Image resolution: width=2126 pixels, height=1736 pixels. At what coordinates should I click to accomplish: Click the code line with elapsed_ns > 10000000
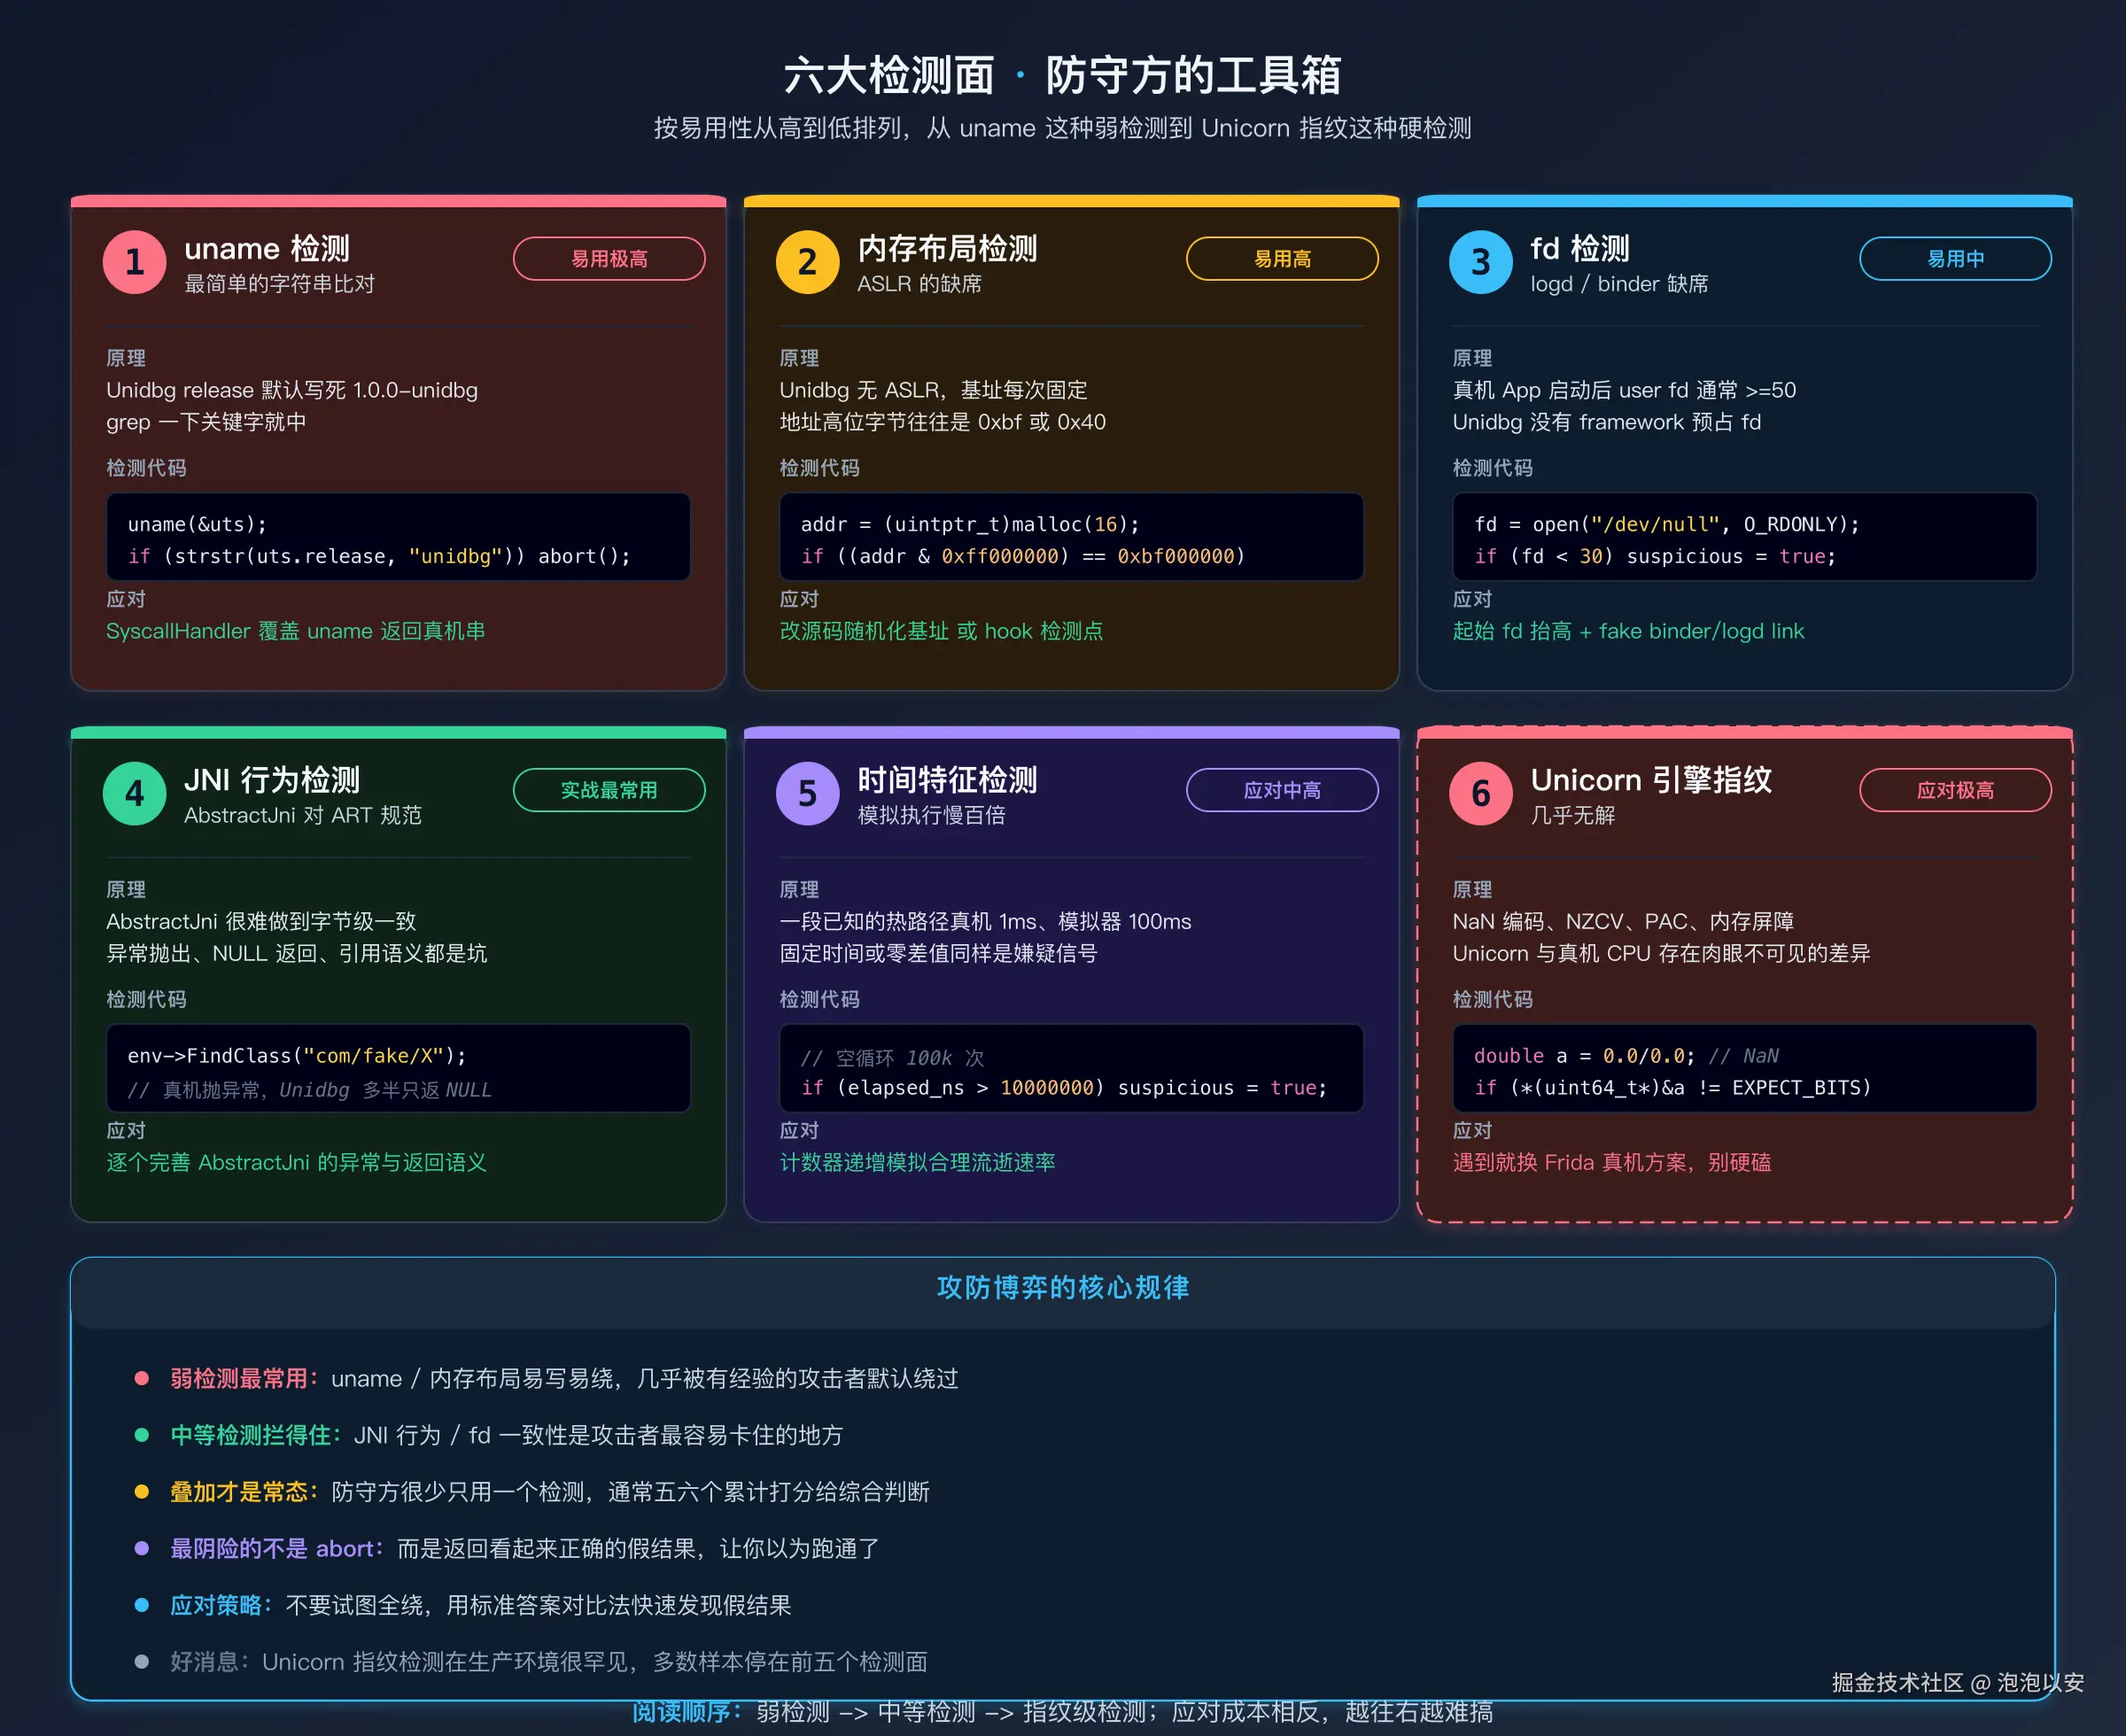pyautogui.click(x=1064, y=1087)
